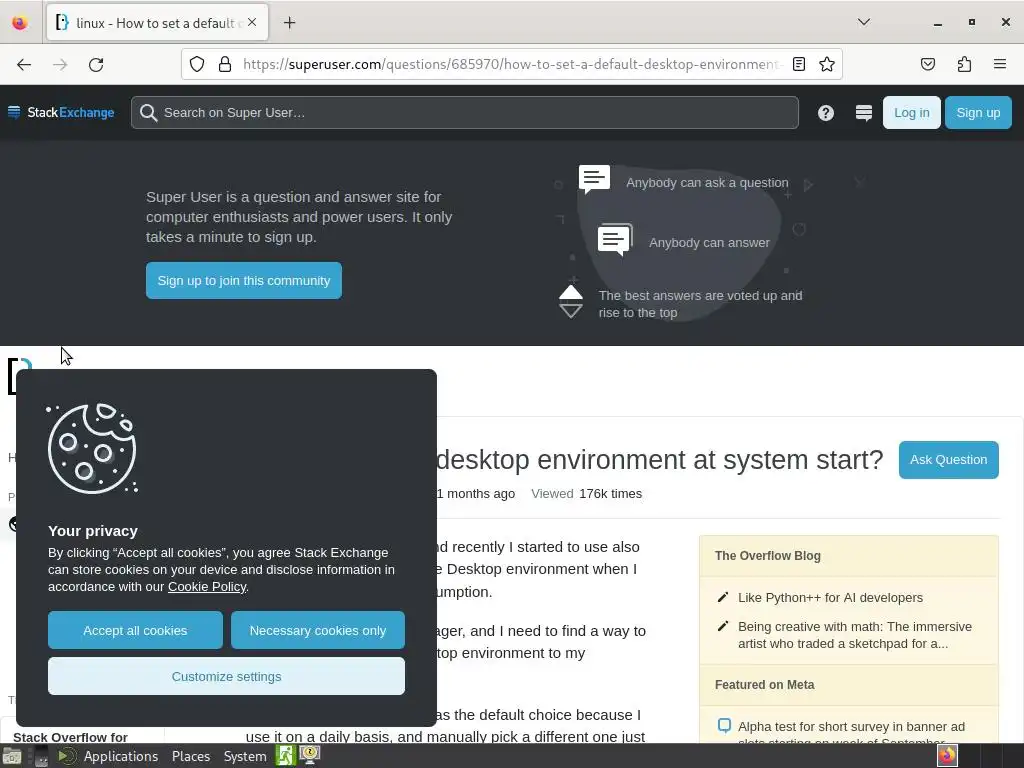Accept all cookies in privacy dialog
The image size is (1024, 768).
pos(135,630)
